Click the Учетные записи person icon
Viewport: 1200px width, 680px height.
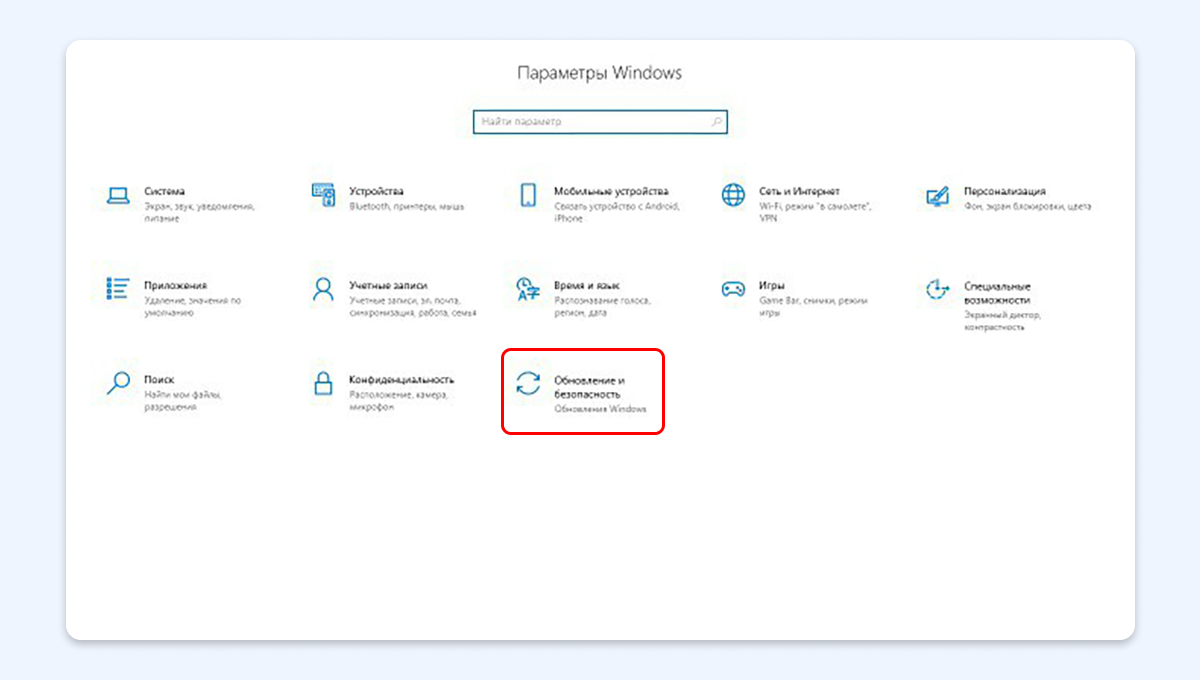pyautogui.click(x=323, y=290)
